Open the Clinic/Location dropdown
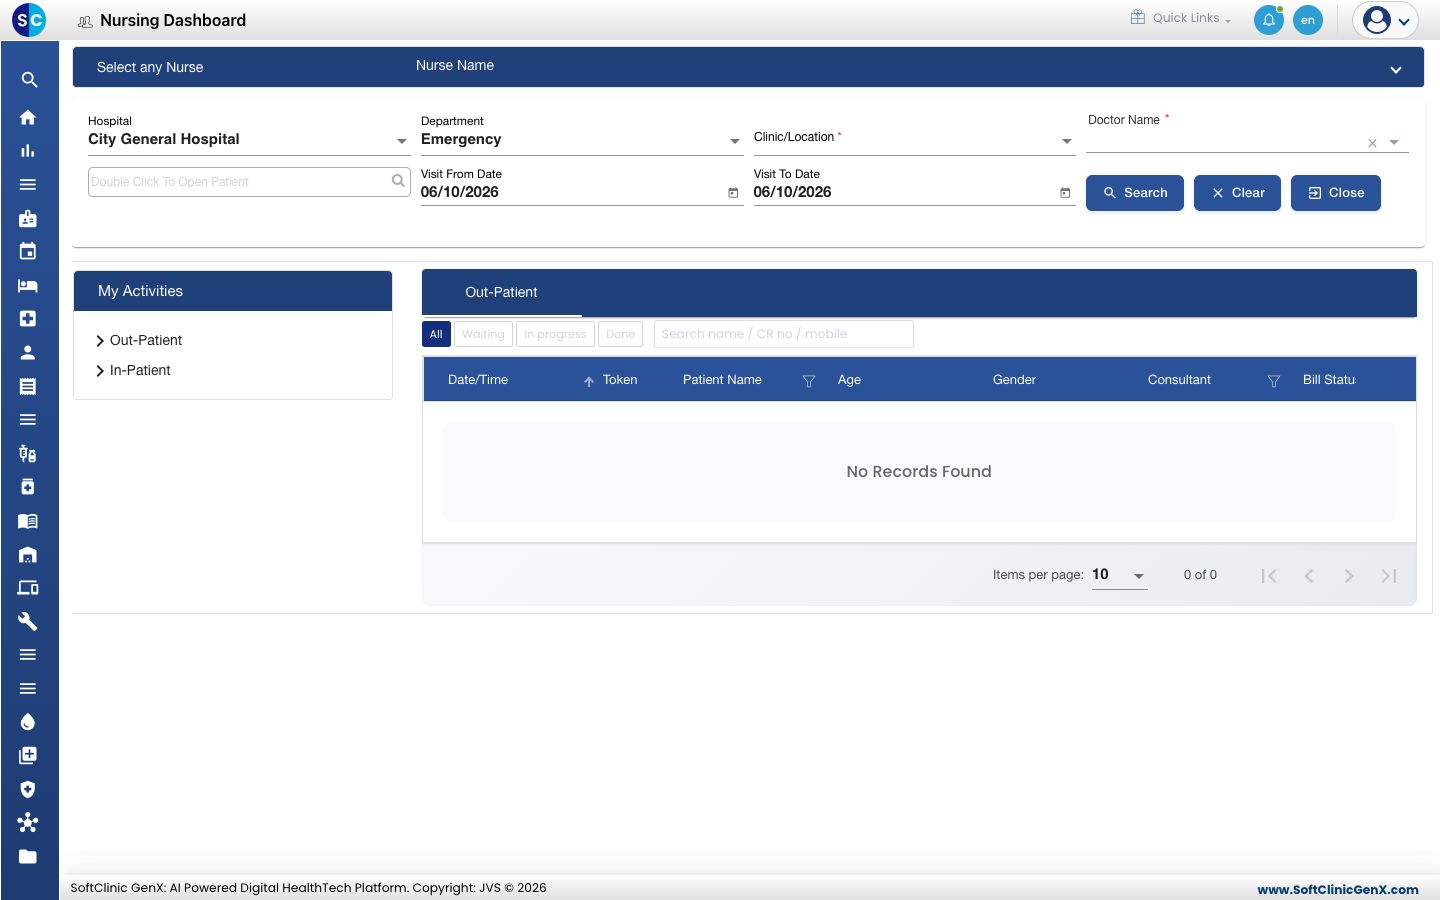 914,140
